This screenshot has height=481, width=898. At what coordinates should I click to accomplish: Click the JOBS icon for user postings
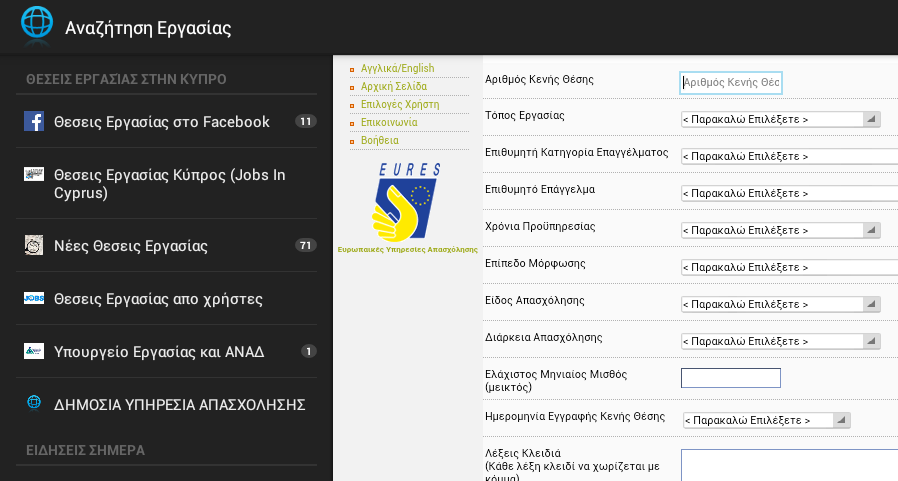(x=34, y=298)
